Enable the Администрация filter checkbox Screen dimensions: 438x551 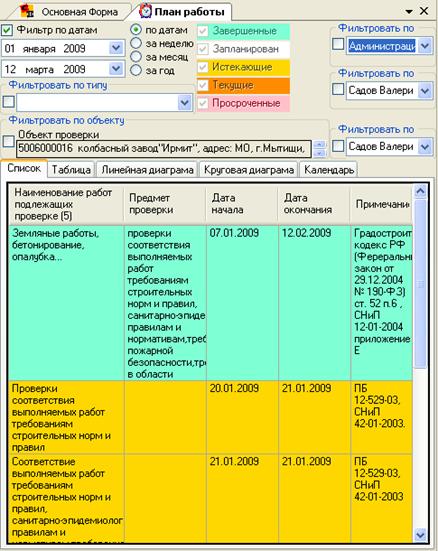[338, 44]
